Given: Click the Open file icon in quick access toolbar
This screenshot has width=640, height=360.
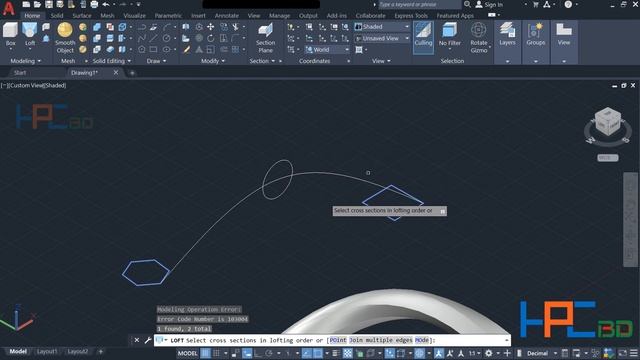Looking at the screenshot, I should (x=37, y=4).
